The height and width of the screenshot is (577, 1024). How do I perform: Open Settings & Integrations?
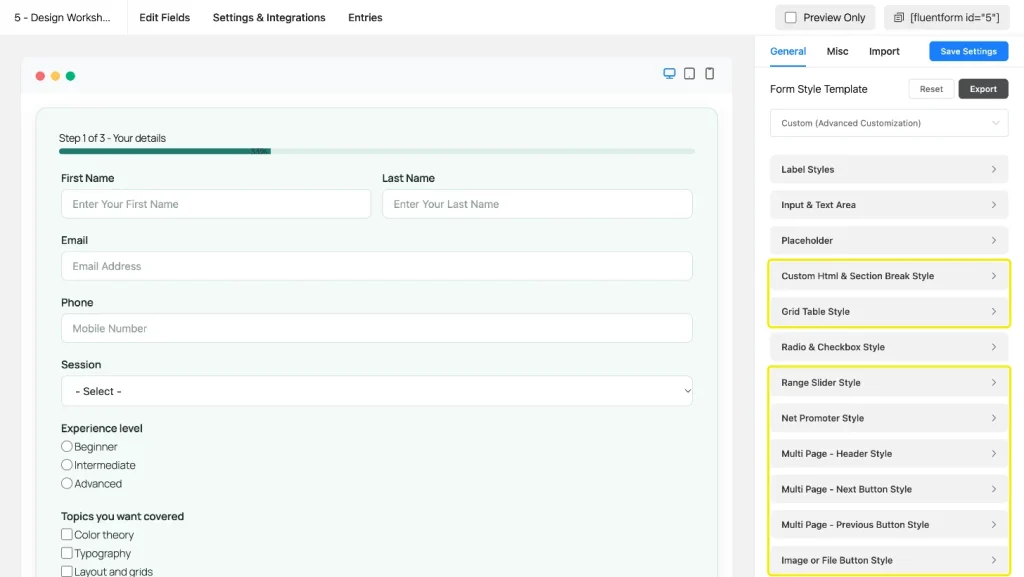click(269, 18)
